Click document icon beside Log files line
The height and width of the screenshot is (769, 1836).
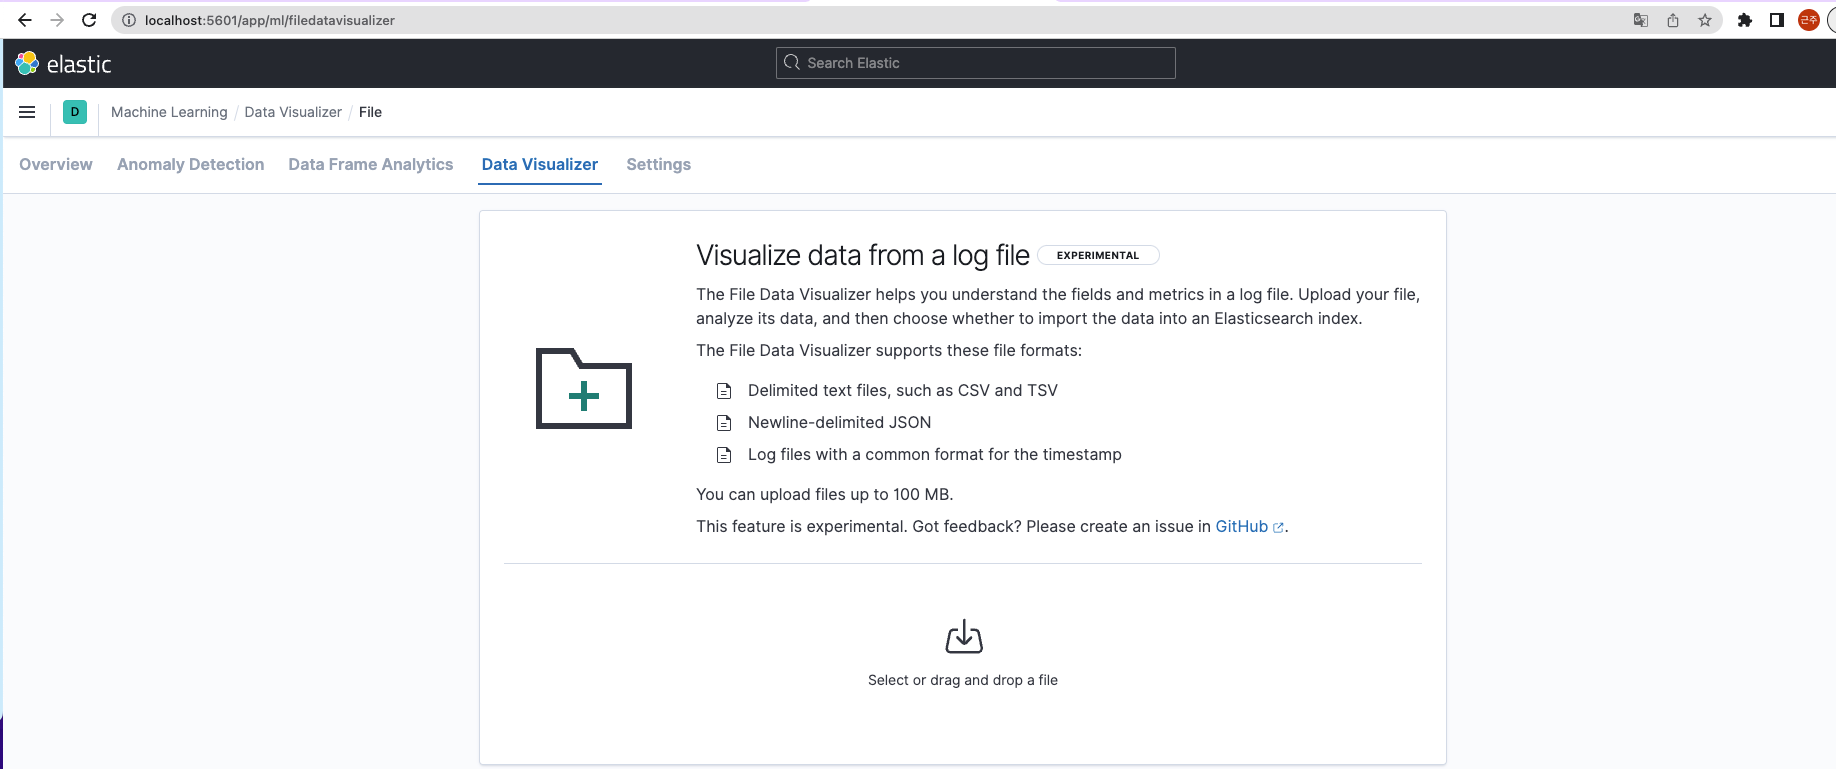(724, 455)
